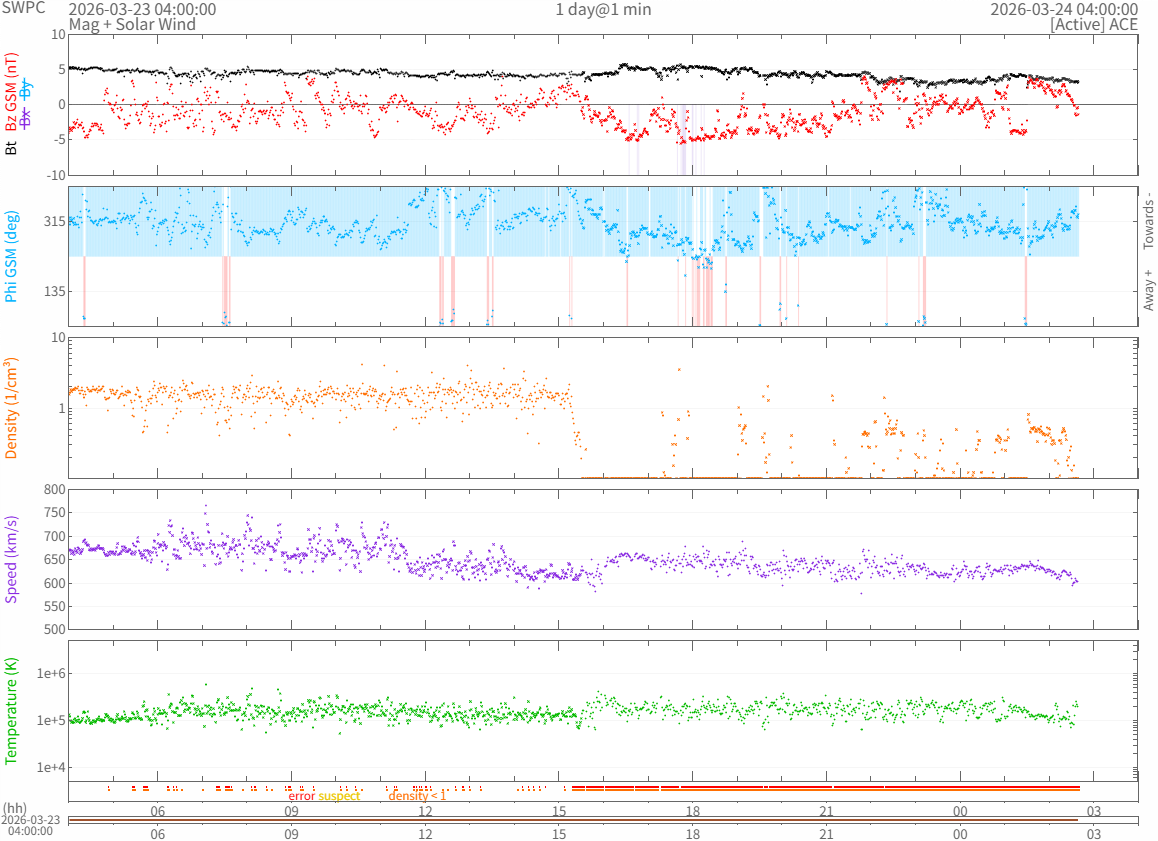
Task: Toggle the black Bt series label
Action: click(12, 148)
